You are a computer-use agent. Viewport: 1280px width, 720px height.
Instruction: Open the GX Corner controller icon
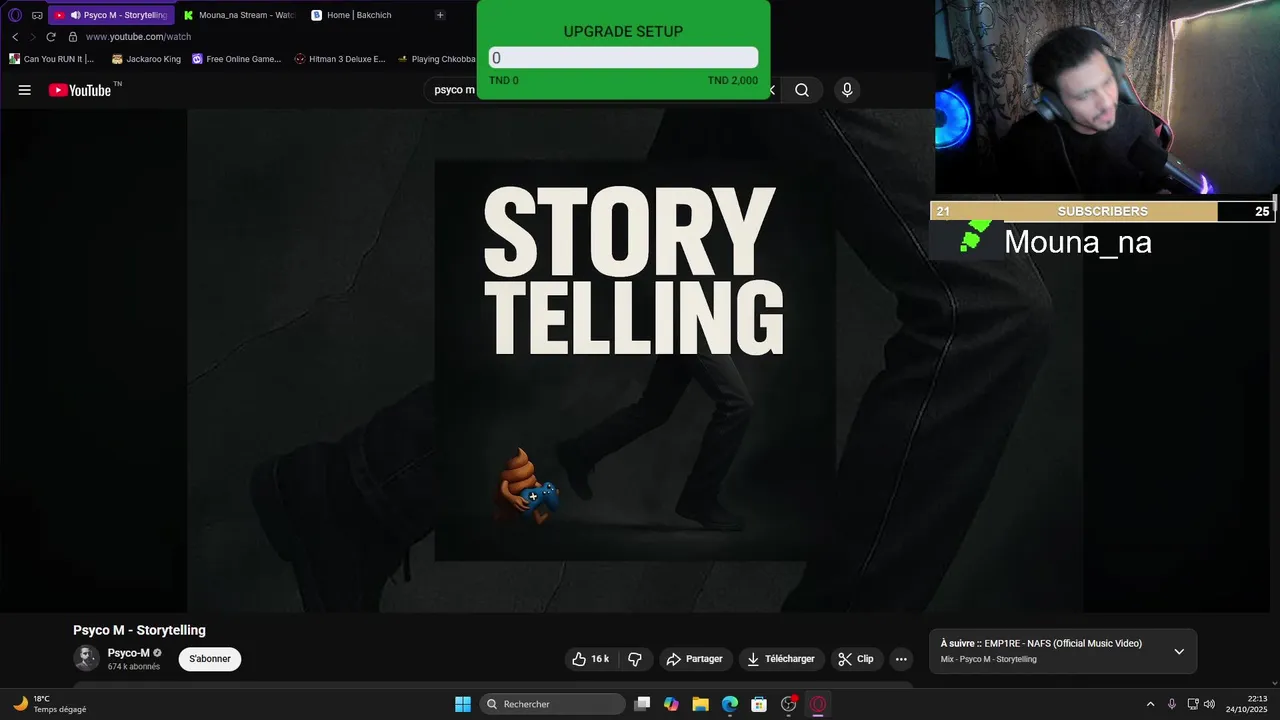point(37,15)
